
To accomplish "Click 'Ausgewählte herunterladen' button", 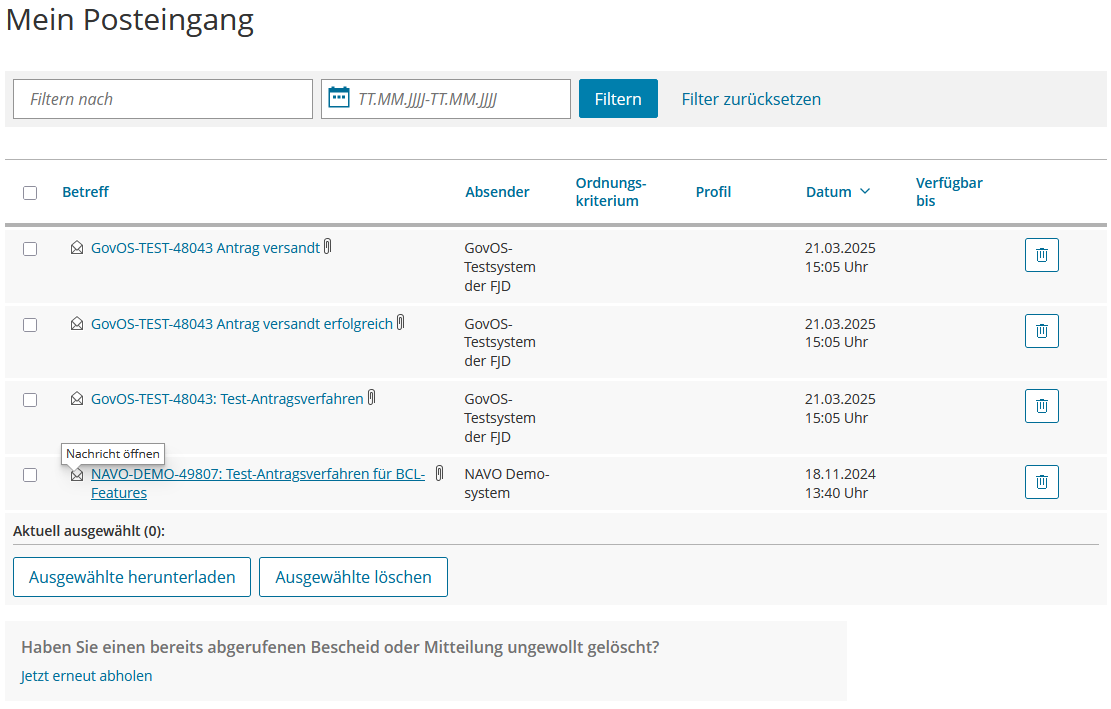I will click(x=132, y=577).
